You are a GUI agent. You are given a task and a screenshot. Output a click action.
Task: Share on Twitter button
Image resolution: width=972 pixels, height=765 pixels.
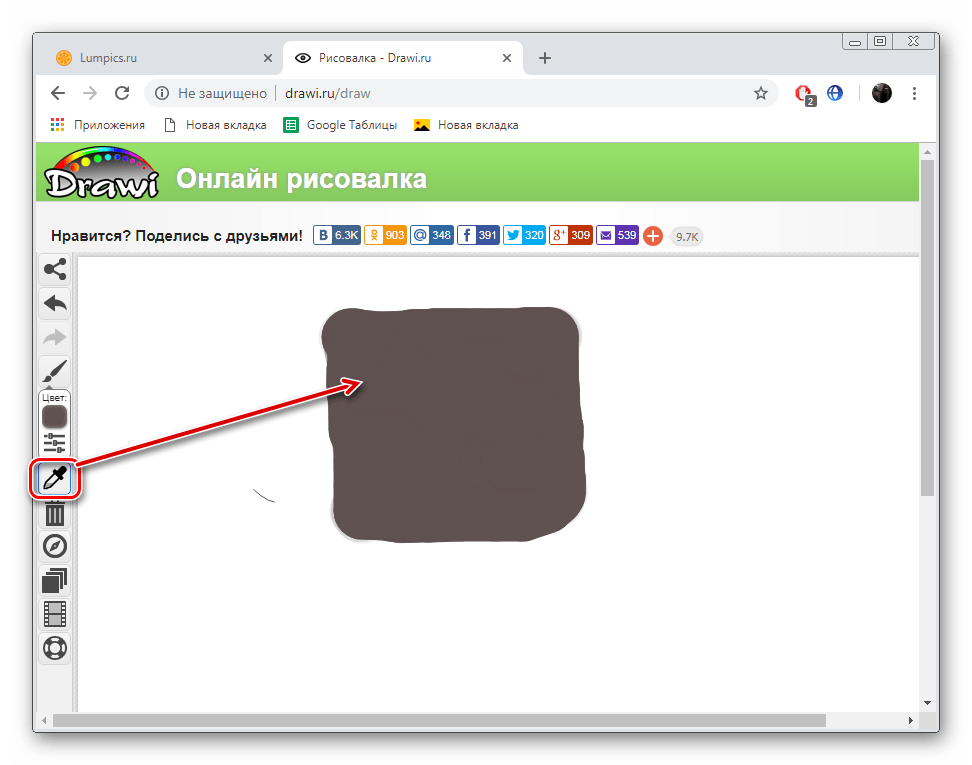point(524,236)
